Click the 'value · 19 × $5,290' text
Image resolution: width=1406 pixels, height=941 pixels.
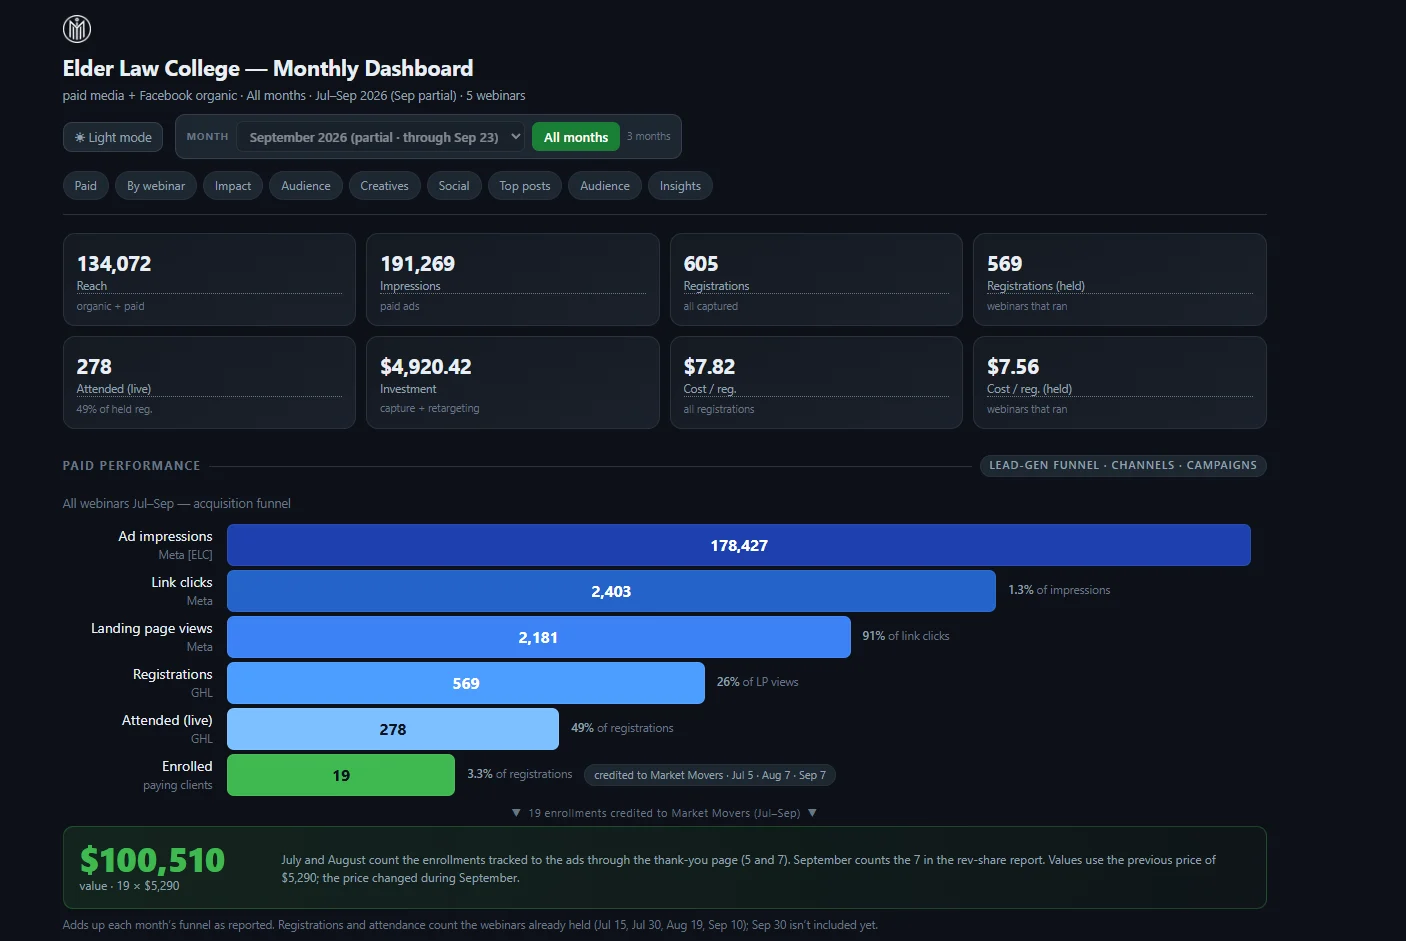(x=129, y=886)
